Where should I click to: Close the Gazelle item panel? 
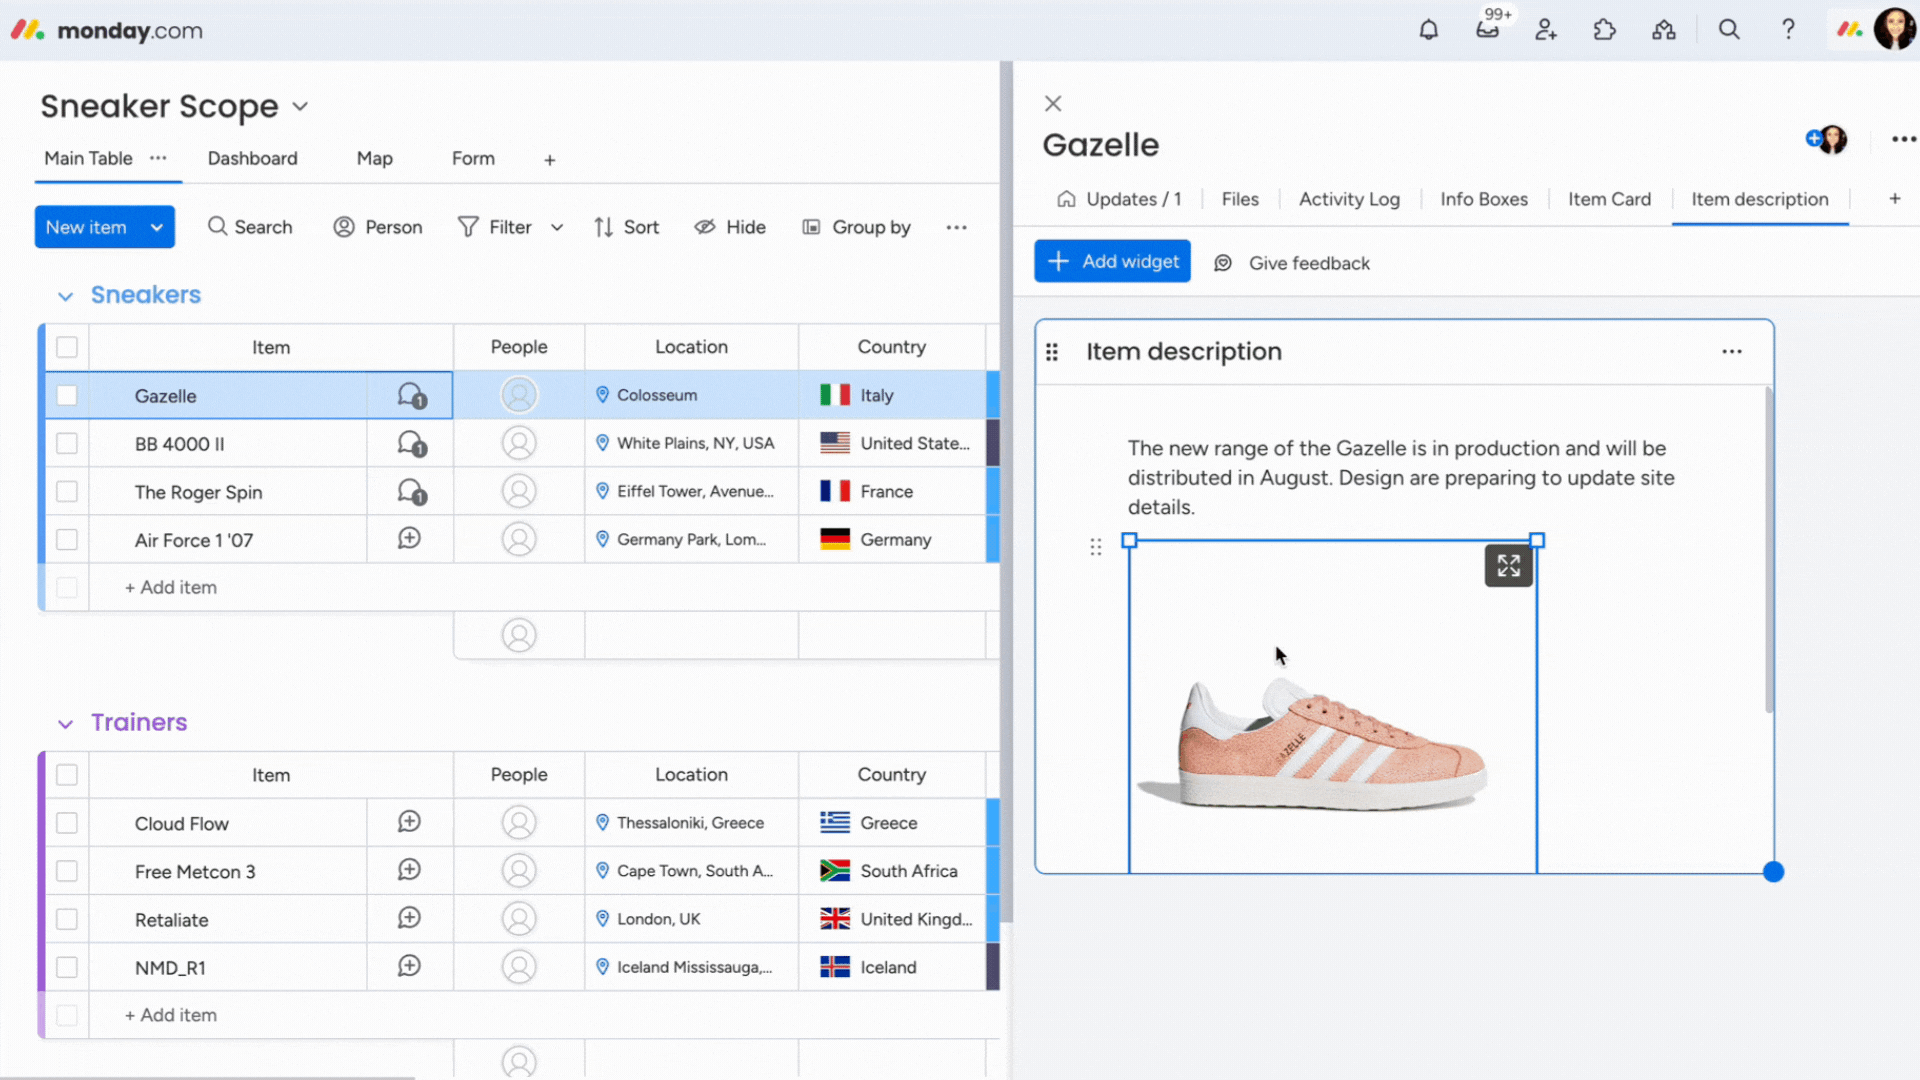[x=1053, y=103]
